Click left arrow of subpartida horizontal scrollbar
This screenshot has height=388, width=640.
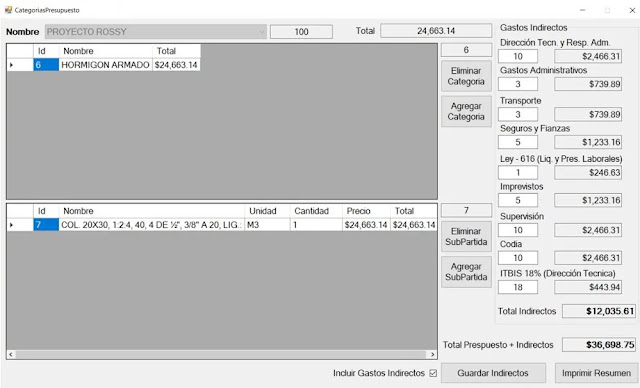11,355
